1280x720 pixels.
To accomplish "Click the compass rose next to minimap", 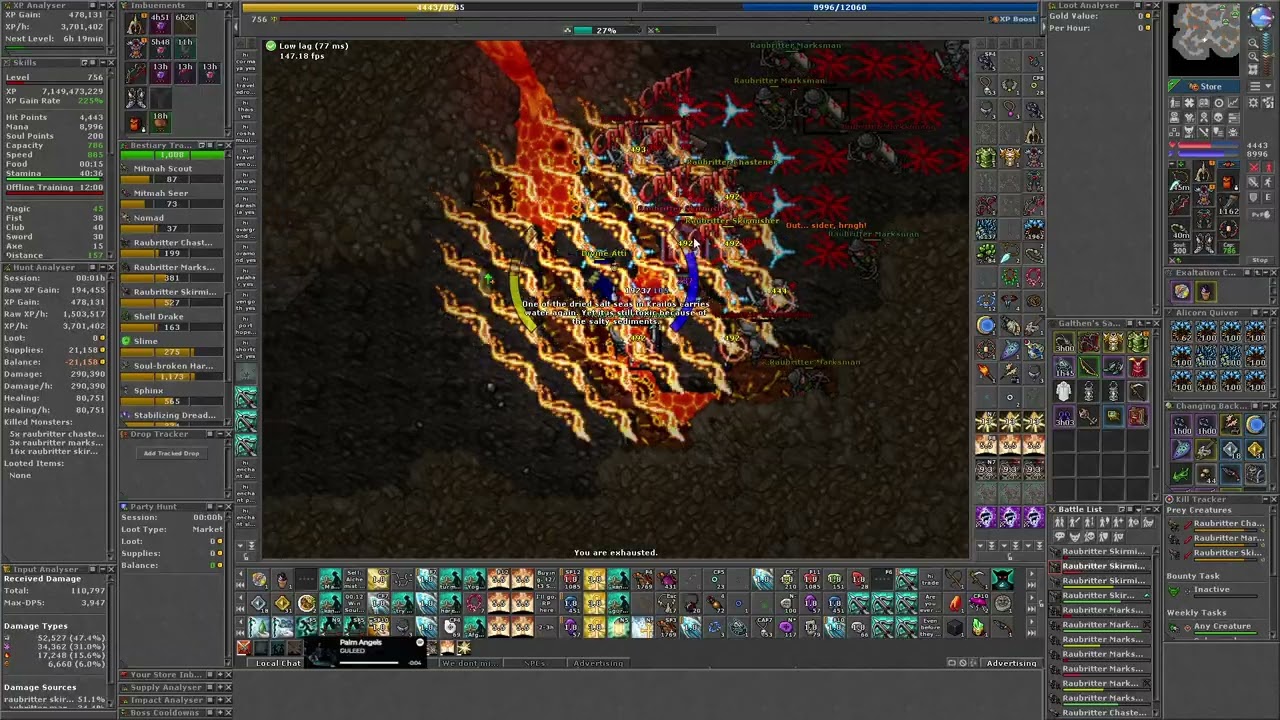I will 1261,17.
